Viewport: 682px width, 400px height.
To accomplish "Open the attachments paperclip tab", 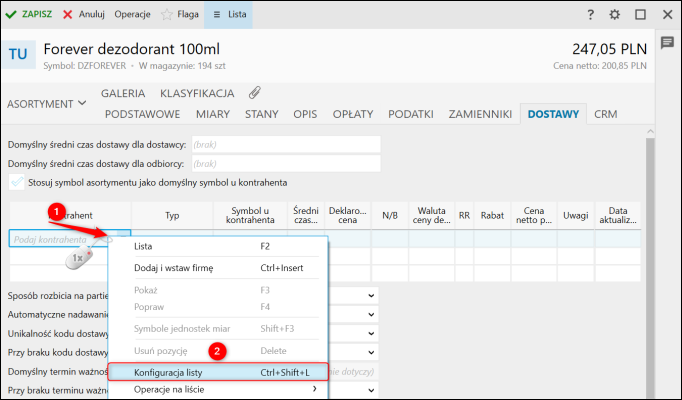I will click(x=255, y=93).
